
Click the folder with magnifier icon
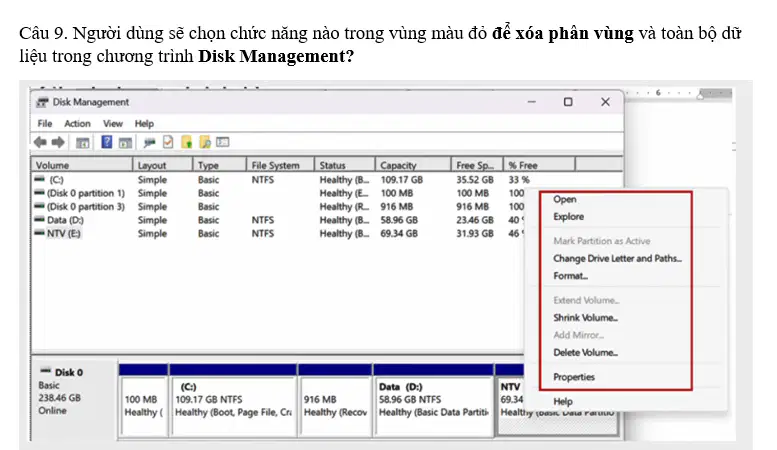pos(205,142)
